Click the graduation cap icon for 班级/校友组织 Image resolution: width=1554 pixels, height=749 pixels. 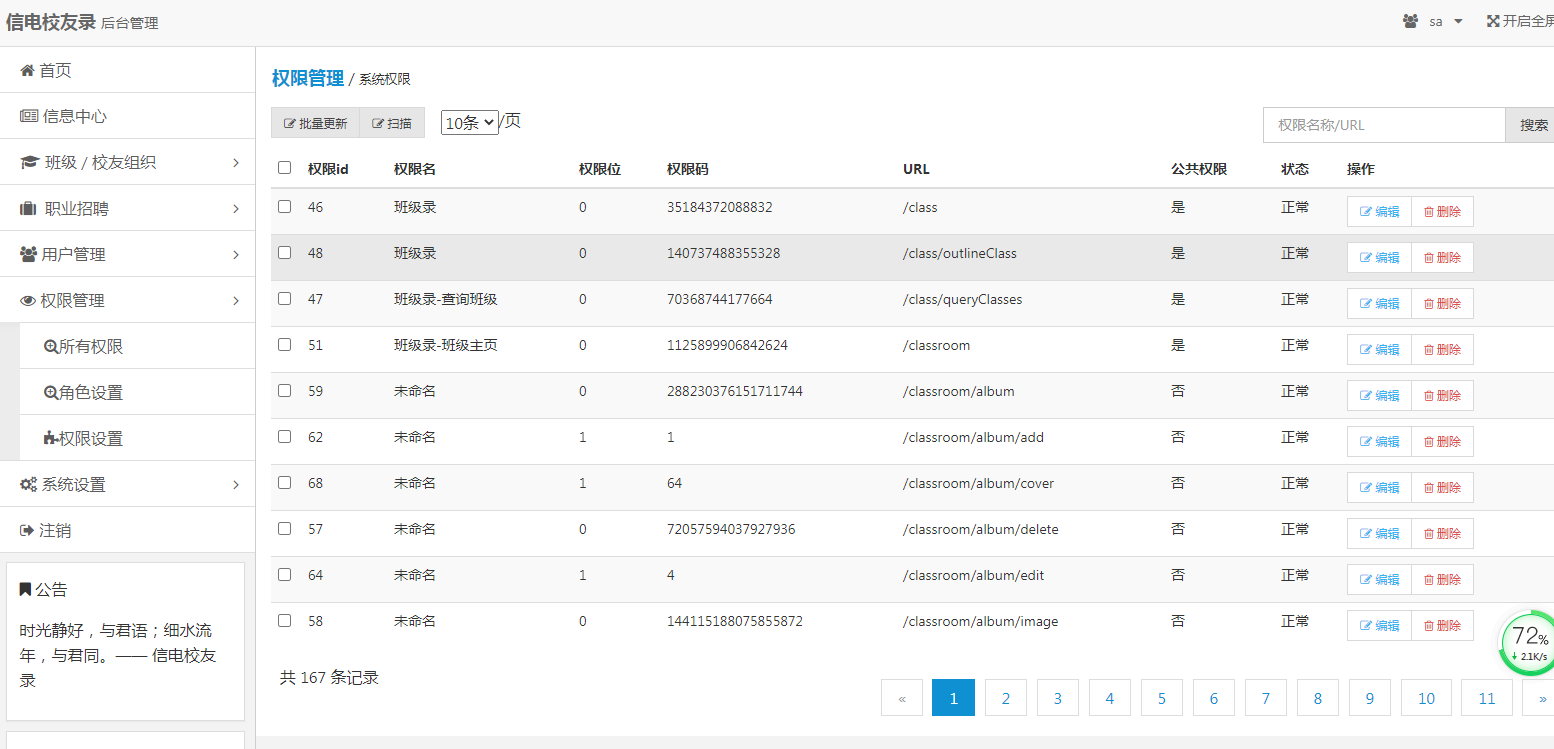pos(29,162)
